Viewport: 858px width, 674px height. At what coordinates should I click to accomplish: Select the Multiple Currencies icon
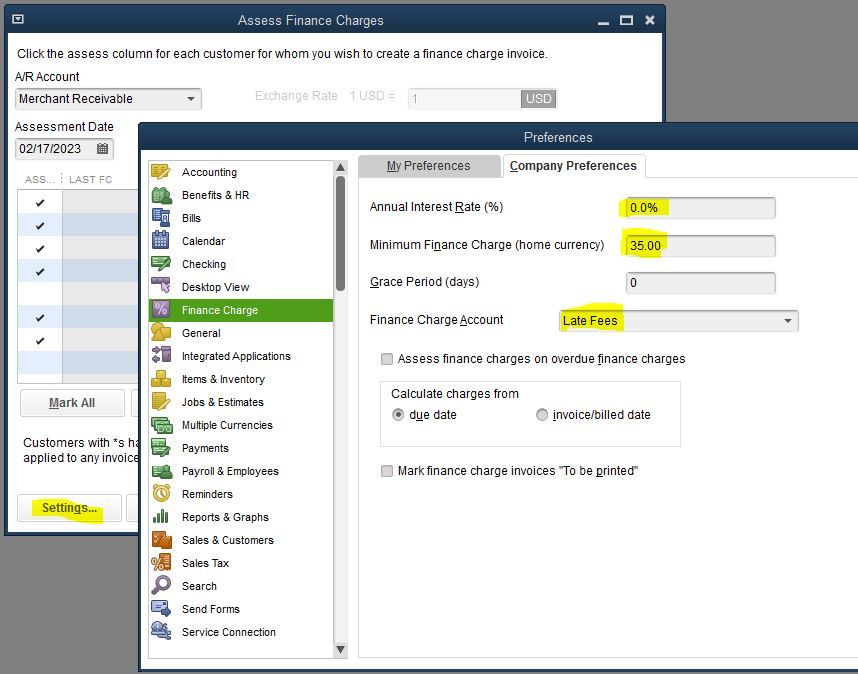[x=161, y=425]
